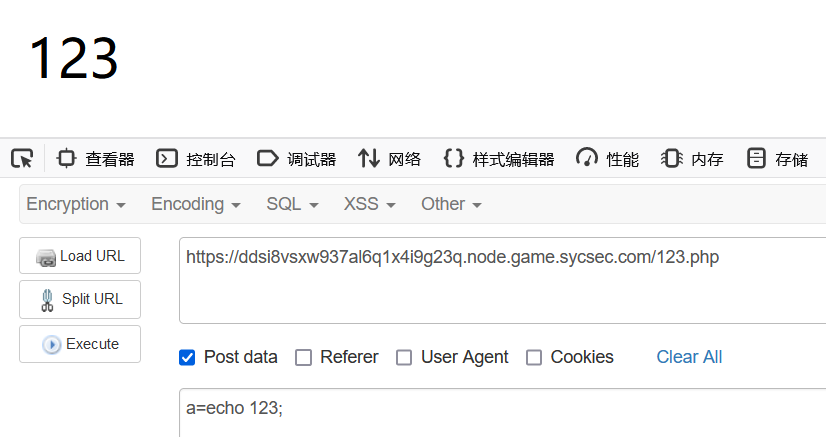Viewport: 826px width, 437px height.
Task: Open the 查看器 inspector panel
Action: pyautogui.click(x=95, y=158)
